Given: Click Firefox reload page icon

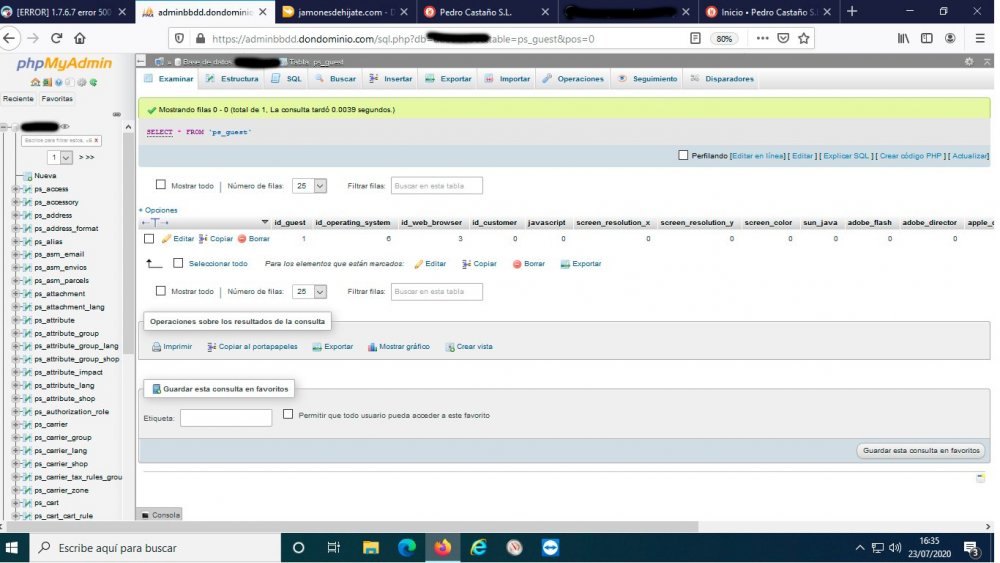Looking at the screenshot, I should [x=56, y=38].
